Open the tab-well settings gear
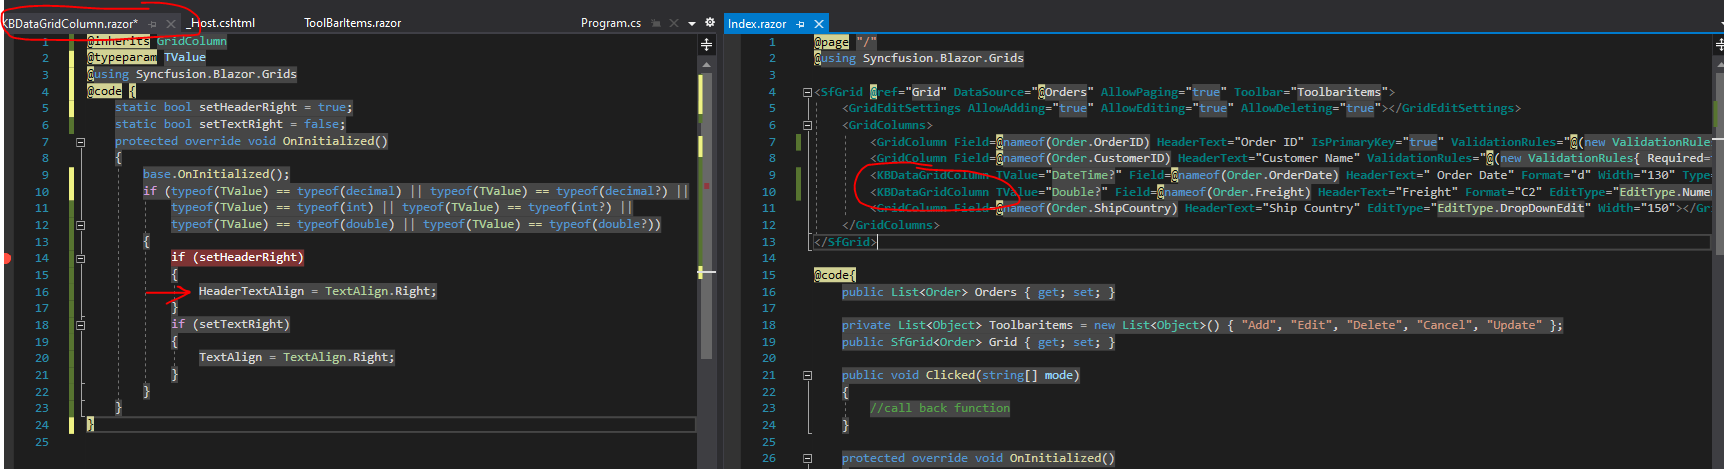 pyautogui.click(x=710, y=22)
